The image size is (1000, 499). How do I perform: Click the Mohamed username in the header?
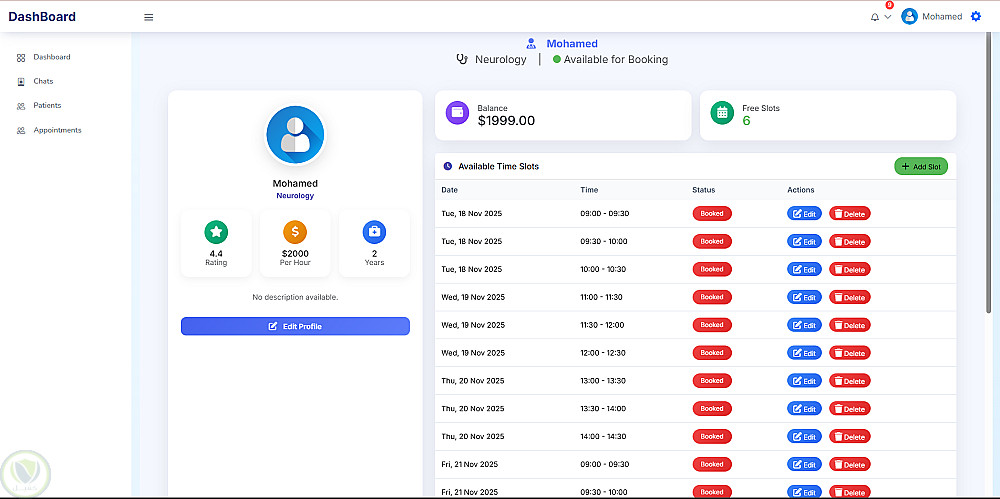pos(942,17)
